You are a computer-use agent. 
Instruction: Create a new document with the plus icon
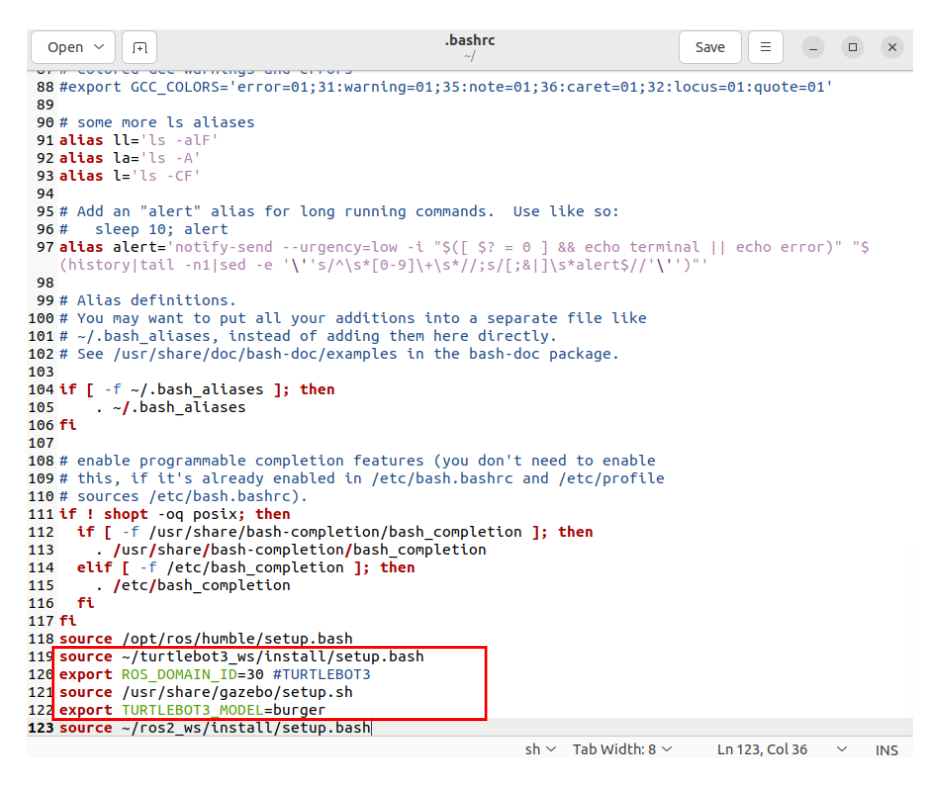[x=140, y=47]
